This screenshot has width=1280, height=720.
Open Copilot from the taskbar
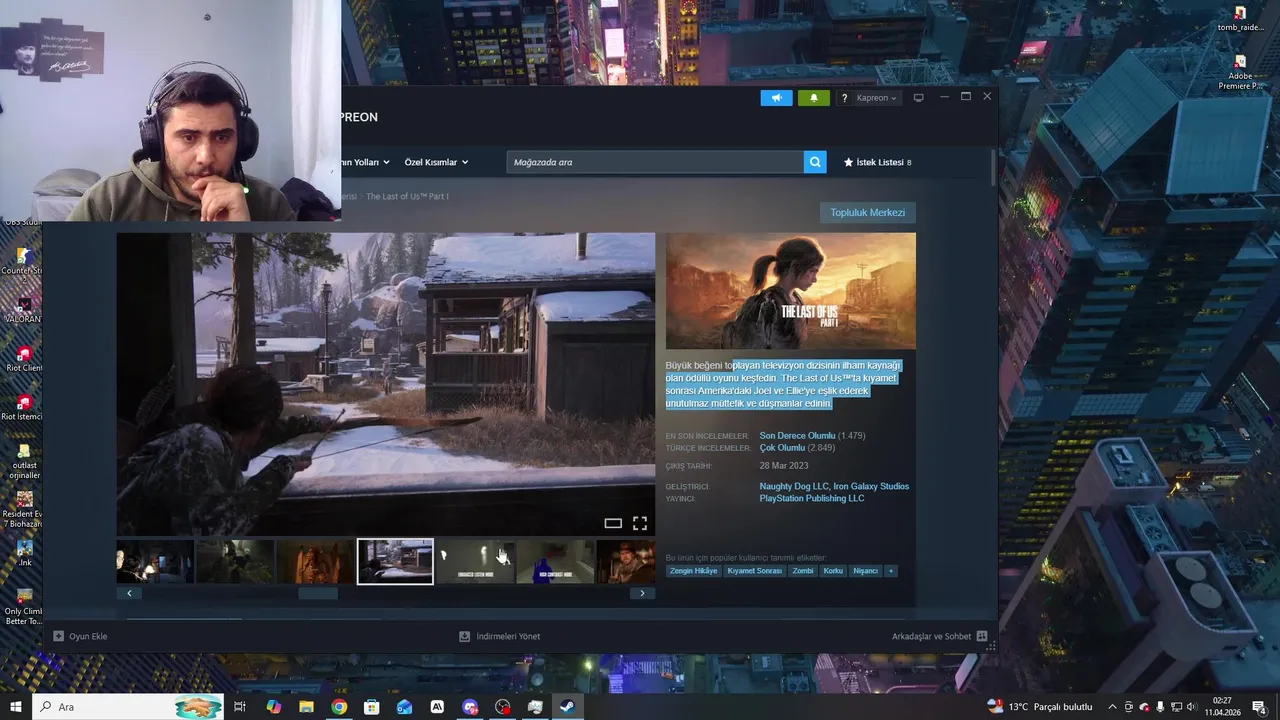[273, 707]
